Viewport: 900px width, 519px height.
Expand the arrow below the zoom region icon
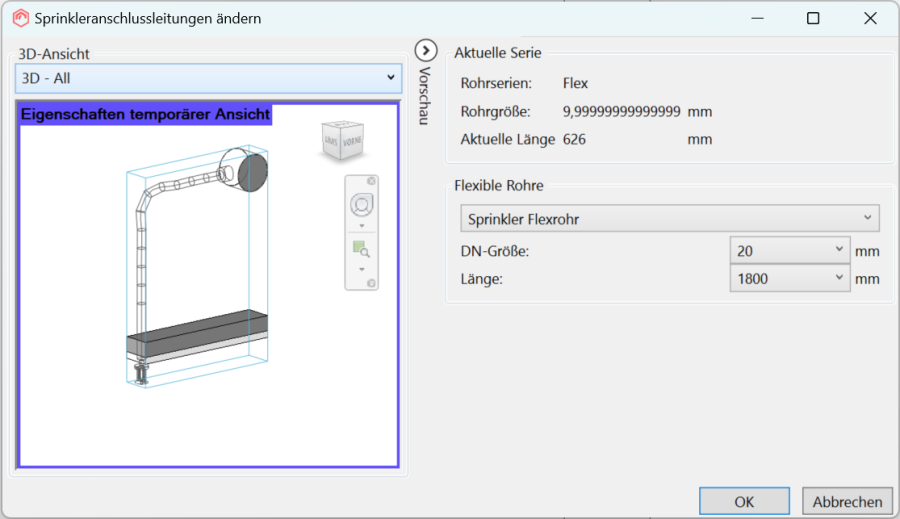tap(362, 269)
